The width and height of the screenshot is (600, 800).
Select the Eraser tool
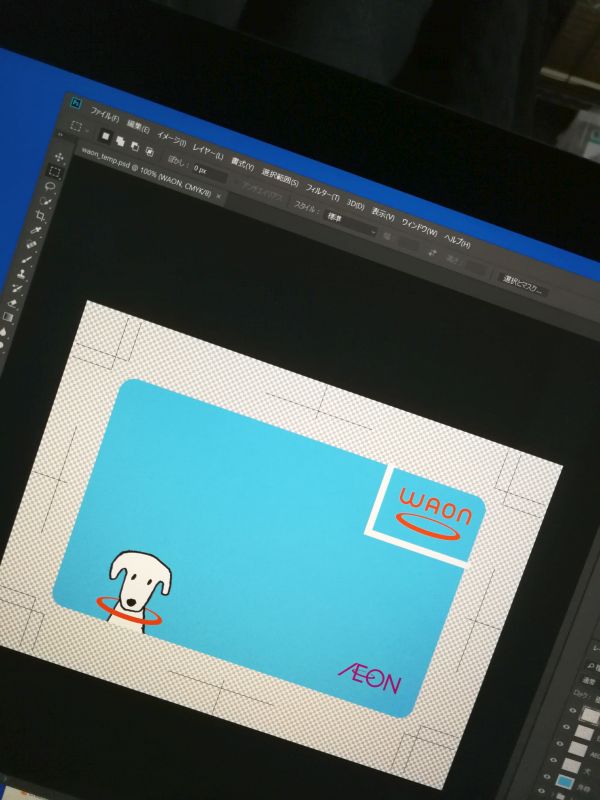(13, 303)
